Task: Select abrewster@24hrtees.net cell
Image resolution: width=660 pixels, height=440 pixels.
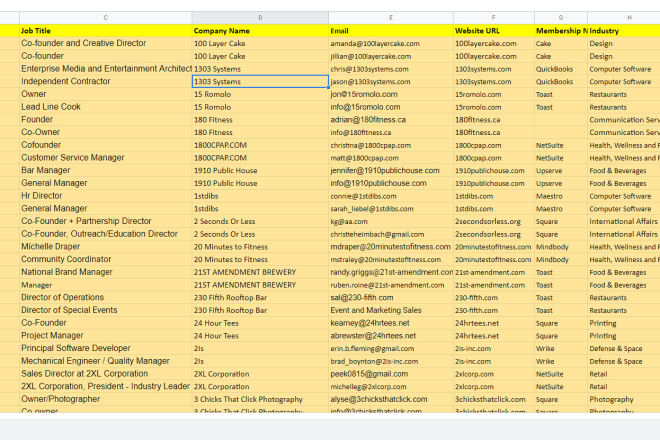Action: click(391, 336)
